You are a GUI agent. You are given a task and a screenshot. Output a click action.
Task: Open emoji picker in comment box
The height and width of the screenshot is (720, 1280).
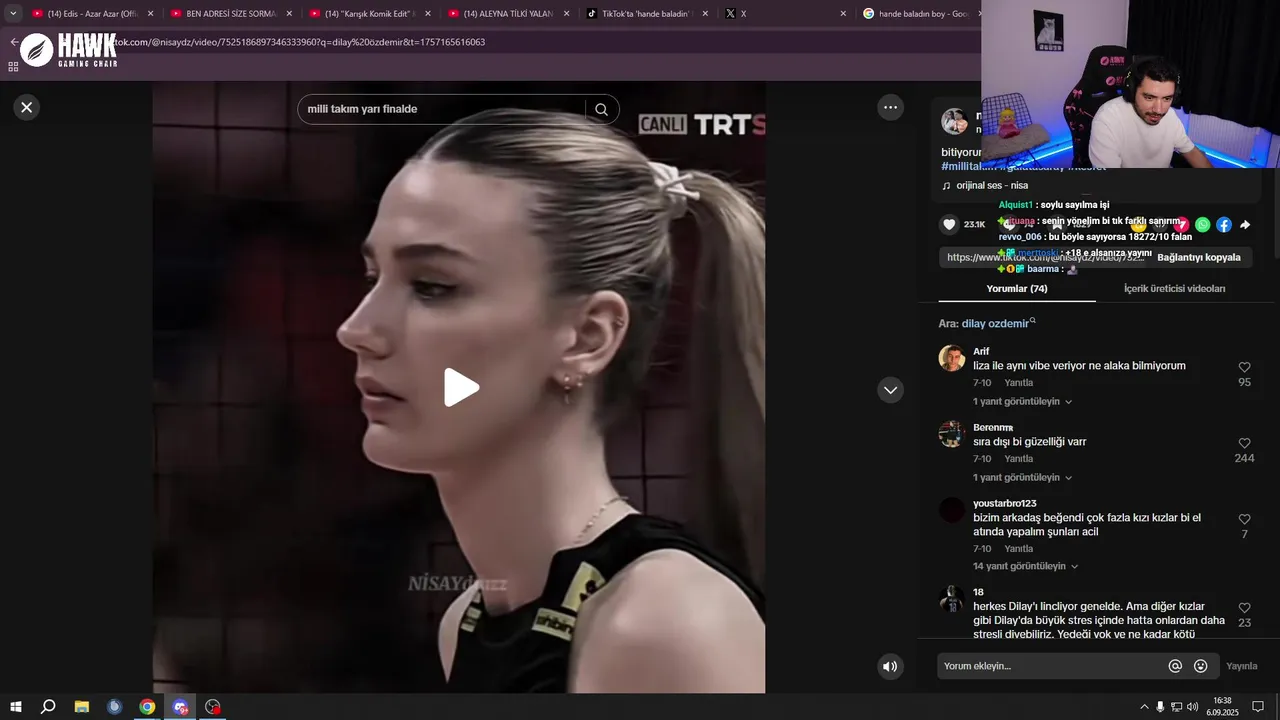[x=1200, y=666]
